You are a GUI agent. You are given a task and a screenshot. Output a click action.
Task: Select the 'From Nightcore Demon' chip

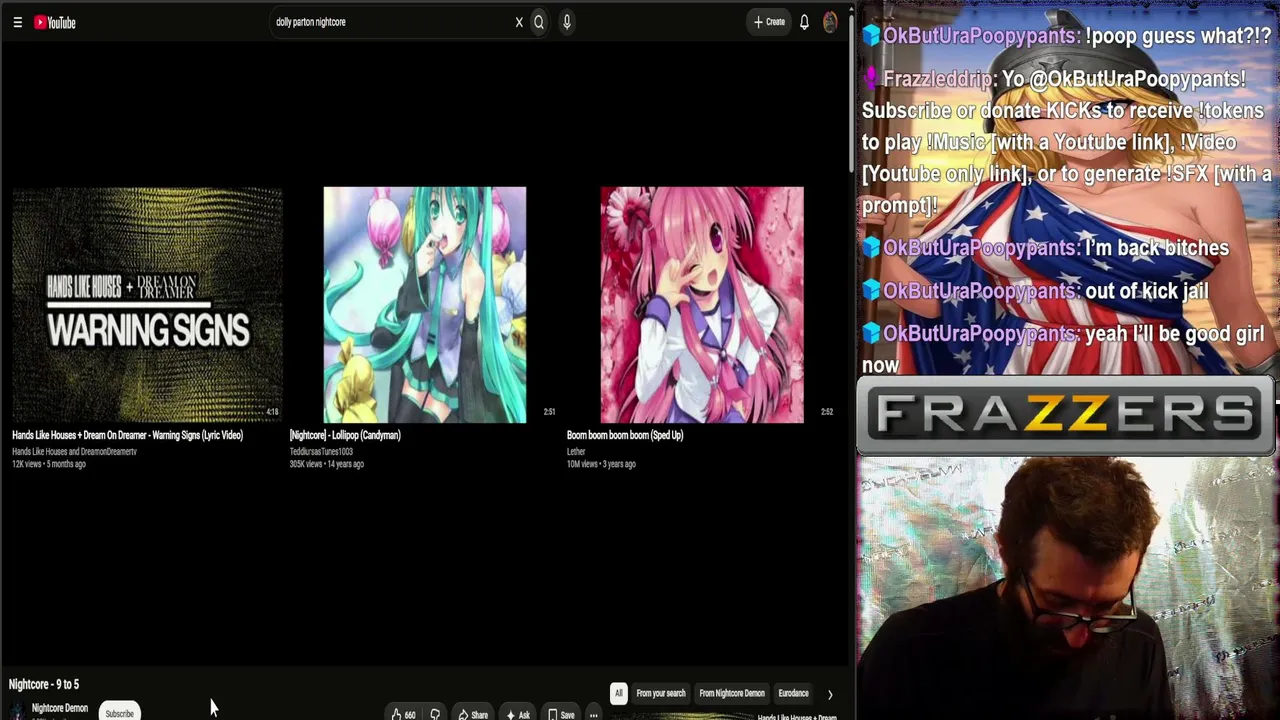[732, 693]
